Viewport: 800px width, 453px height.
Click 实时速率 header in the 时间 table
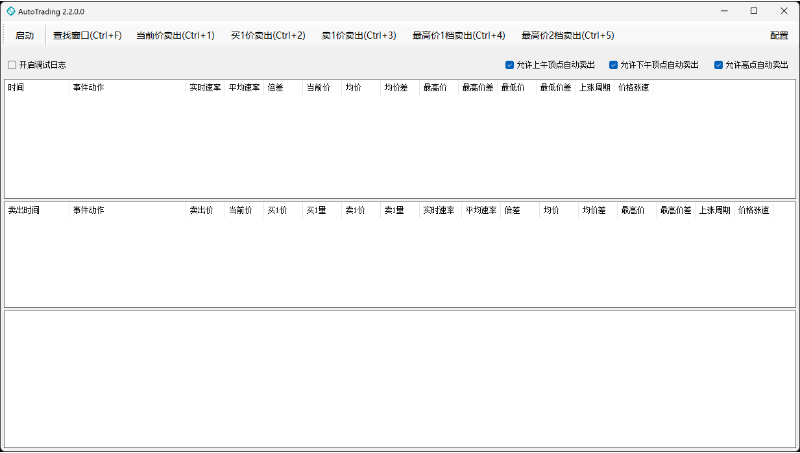pos(205,87)
